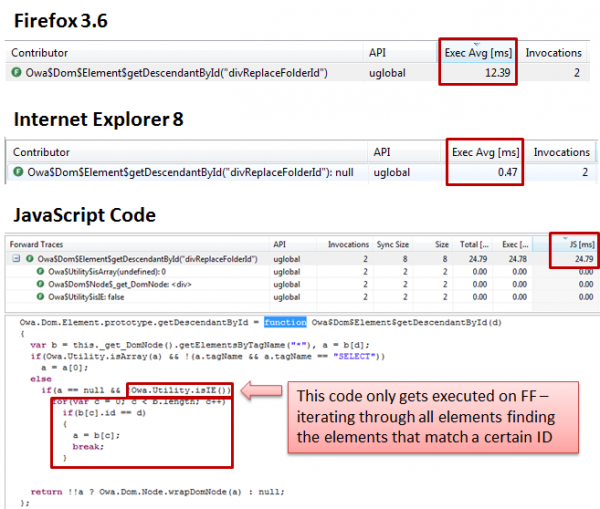The height and width of the screenshot is (509, 600).
Task: Click the 12.39 exec average value
Action: (497, 73)
